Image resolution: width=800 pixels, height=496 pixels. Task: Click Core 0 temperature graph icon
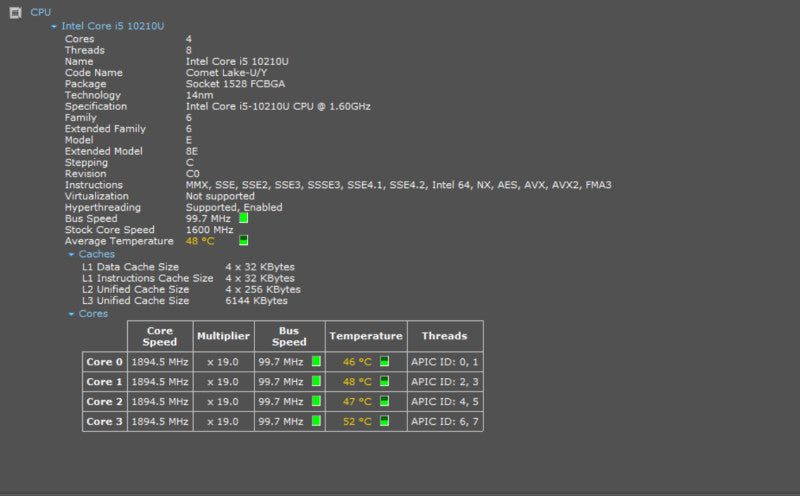point(385,361)
